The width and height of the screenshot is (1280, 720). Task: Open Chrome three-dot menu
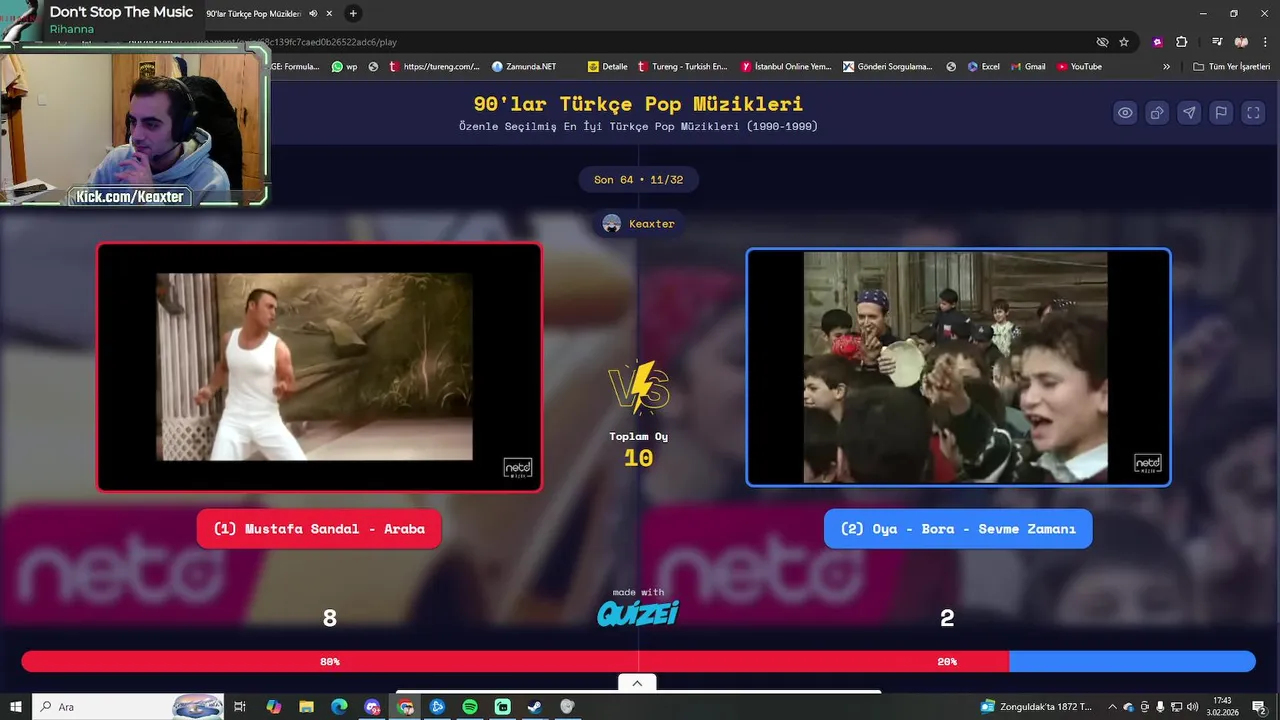[1265, 42]
